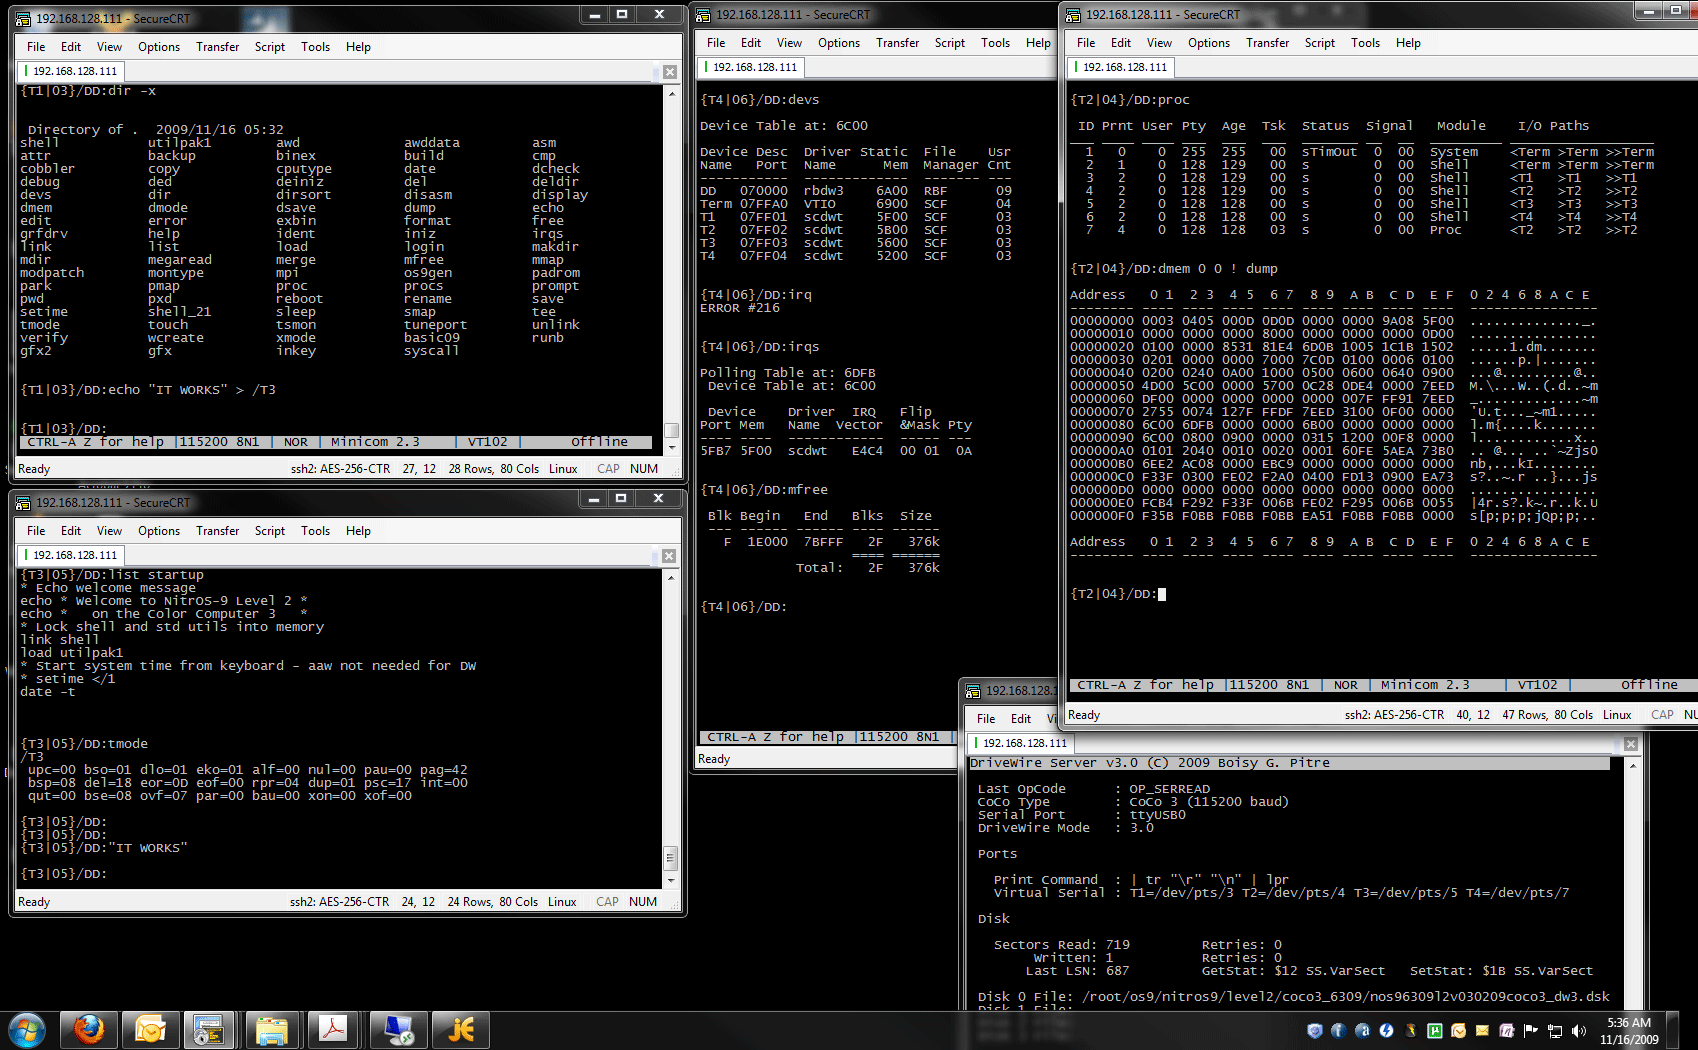Select the SecureCRT taskbar button
Image resolution: width=1698 pixels, height=1050 pixels.
coord(209,1030)
